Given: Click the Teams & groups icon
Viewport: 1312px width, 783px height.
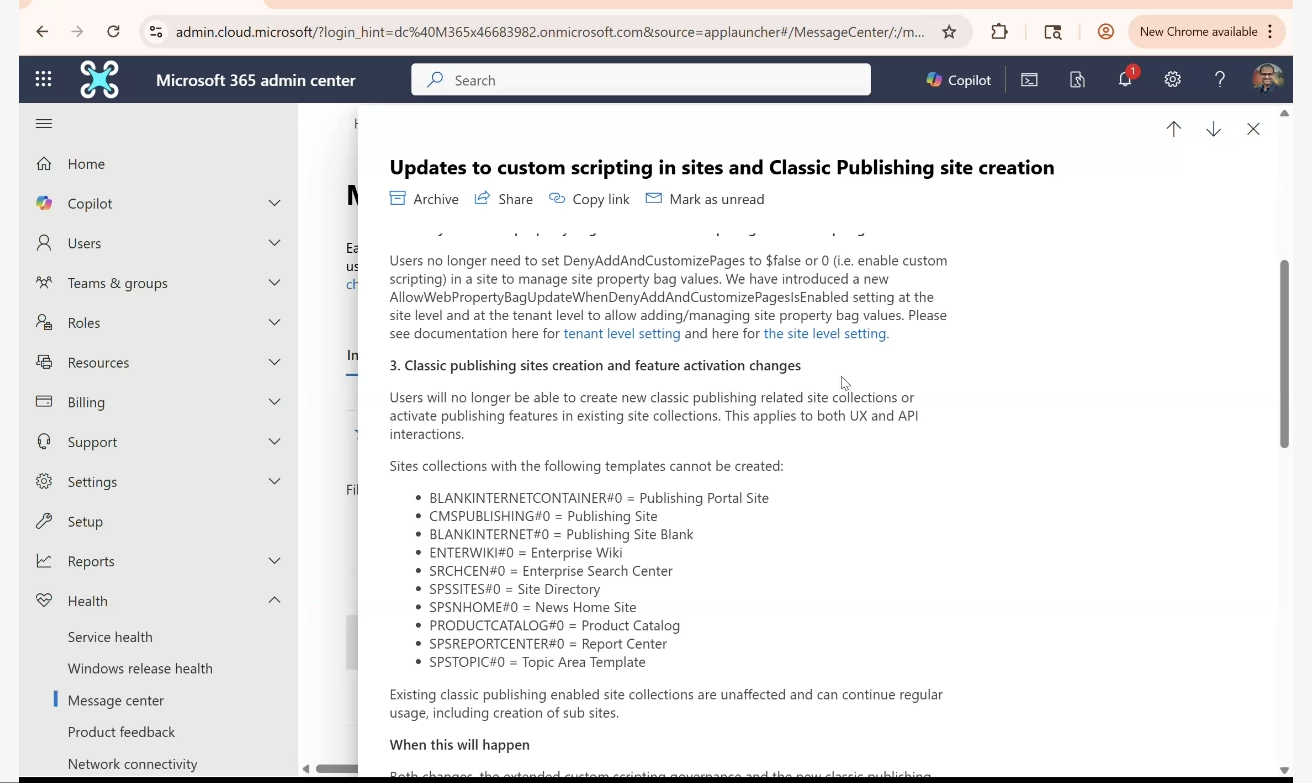Looking at the screenshot, I should [x=44, y=283].
